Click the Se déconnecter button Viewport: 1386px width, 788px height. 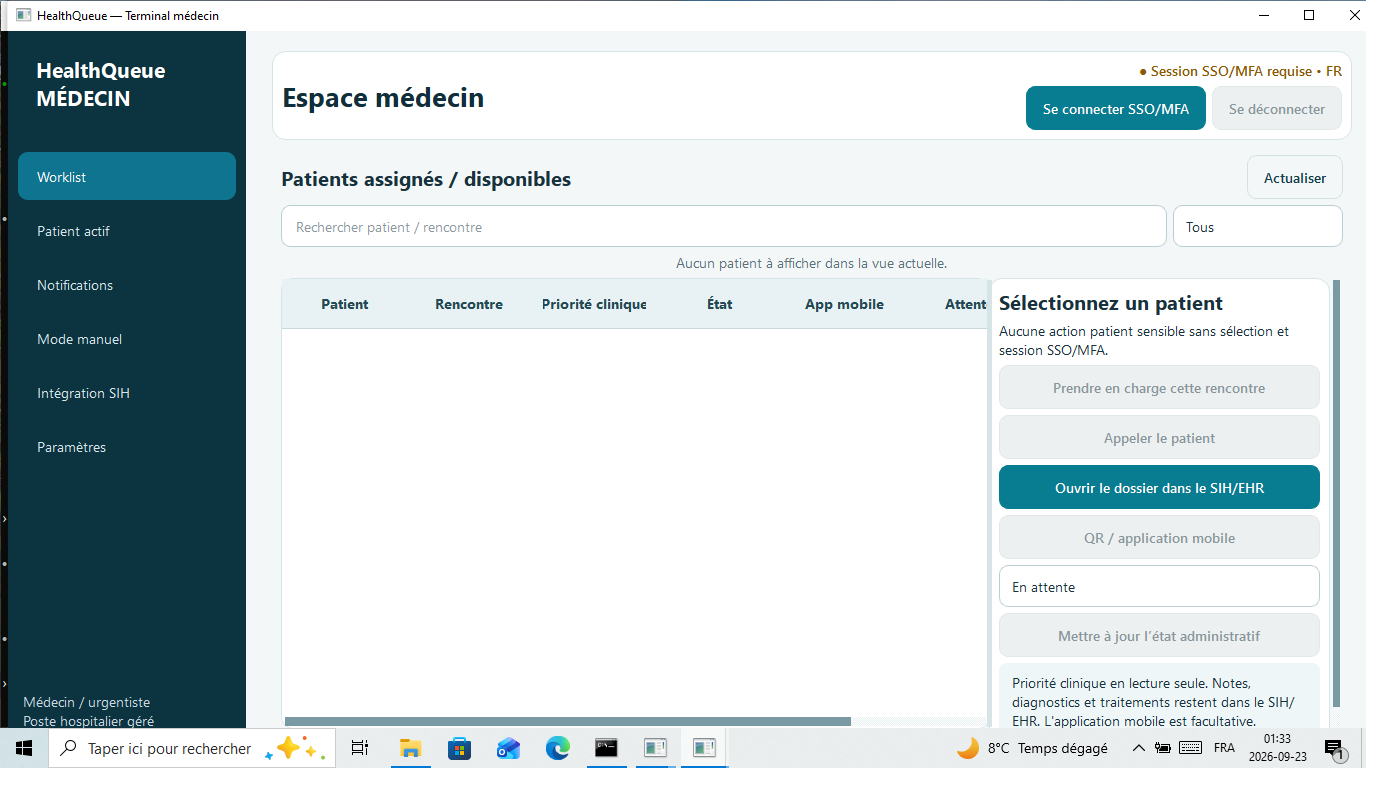point(1277,109)
